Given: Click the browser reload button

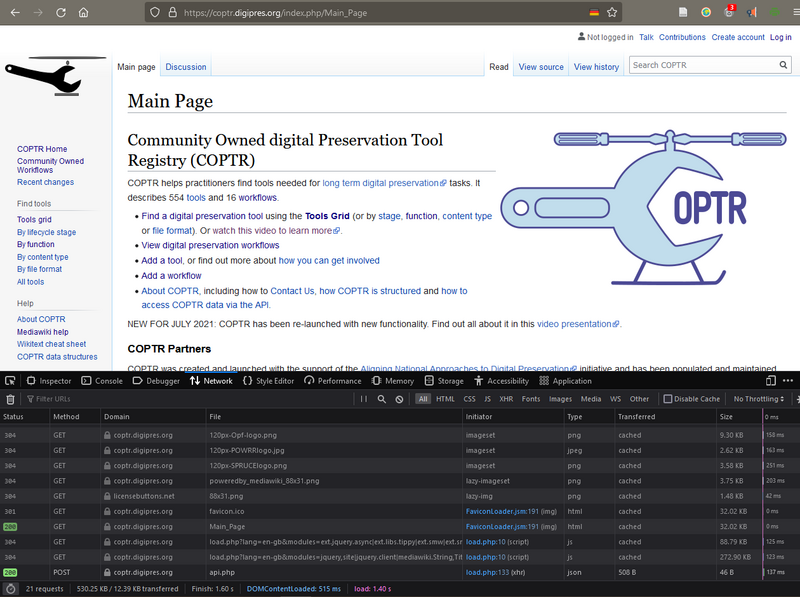Looking at the screenshot, I should [x=61, y=12].
